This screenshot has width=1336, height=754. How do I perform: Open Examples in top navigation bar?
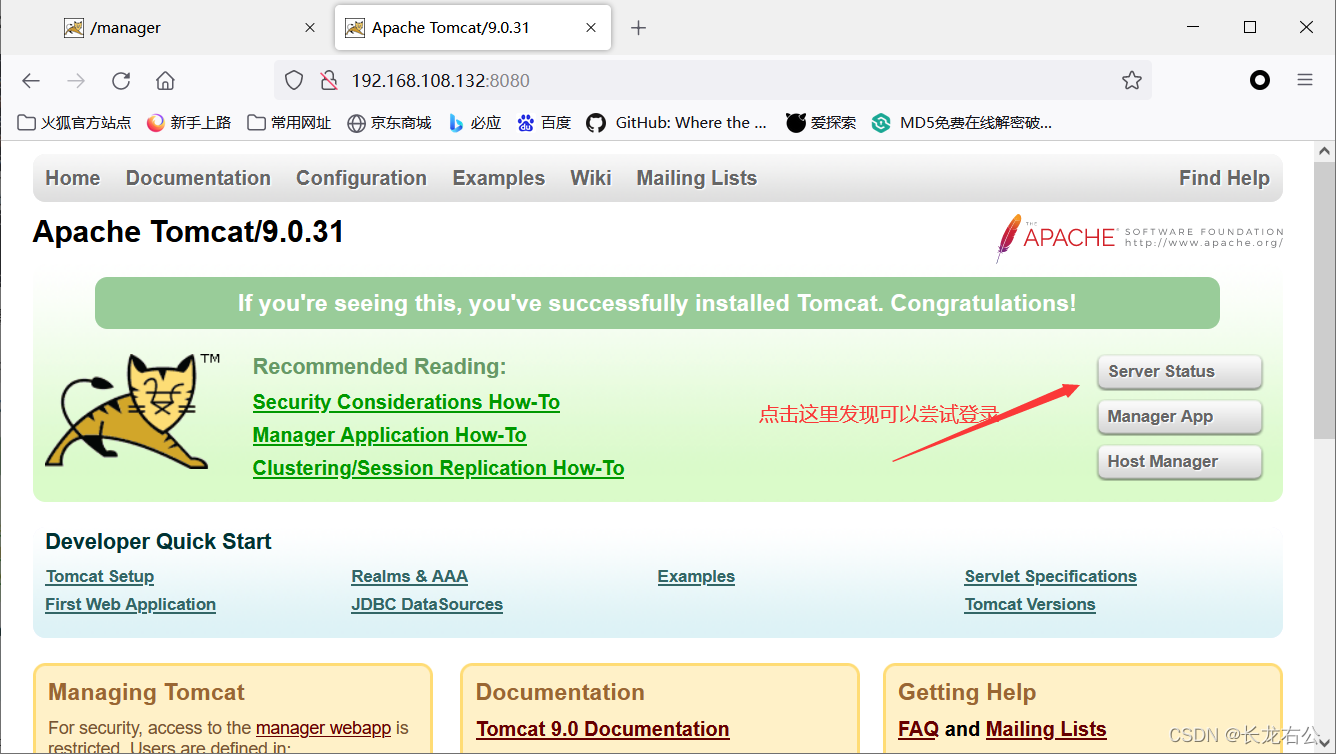tap(499, 178)
